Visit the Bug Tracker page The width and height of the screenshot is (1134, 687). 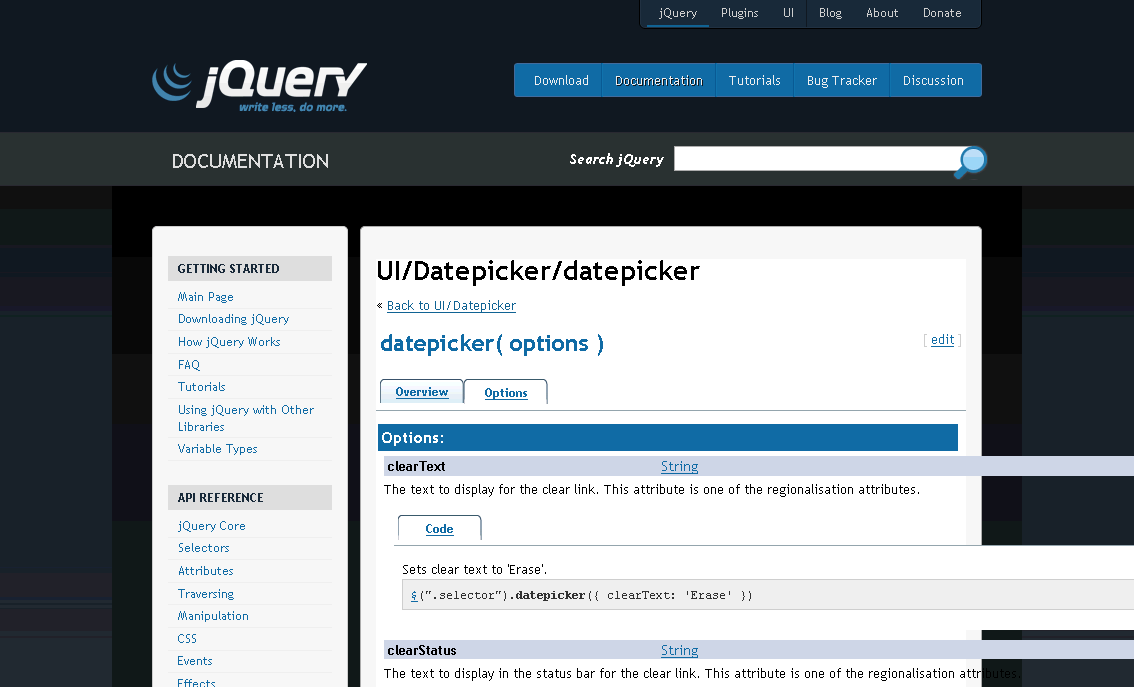(x=841, y=81)
